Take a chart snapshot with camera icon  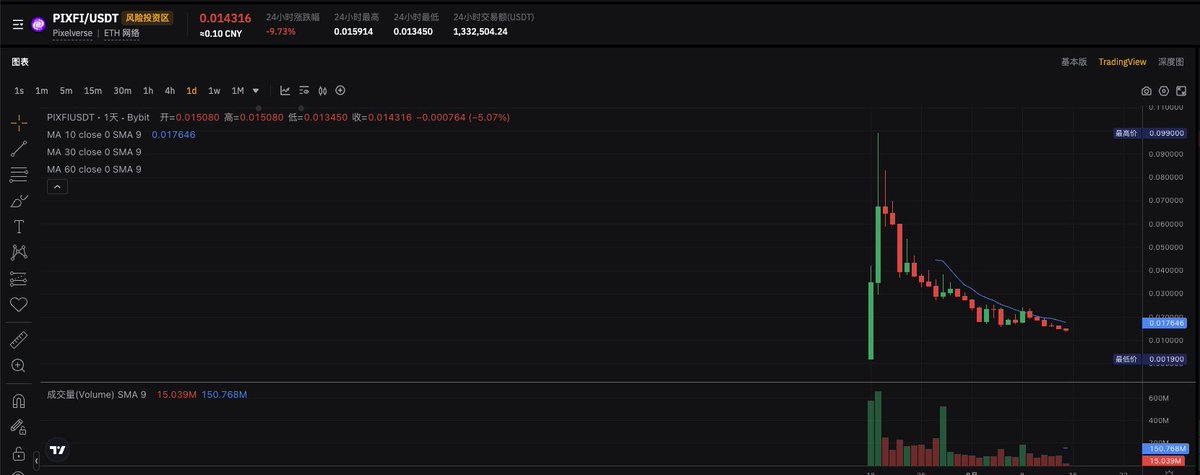point(1146,91)
